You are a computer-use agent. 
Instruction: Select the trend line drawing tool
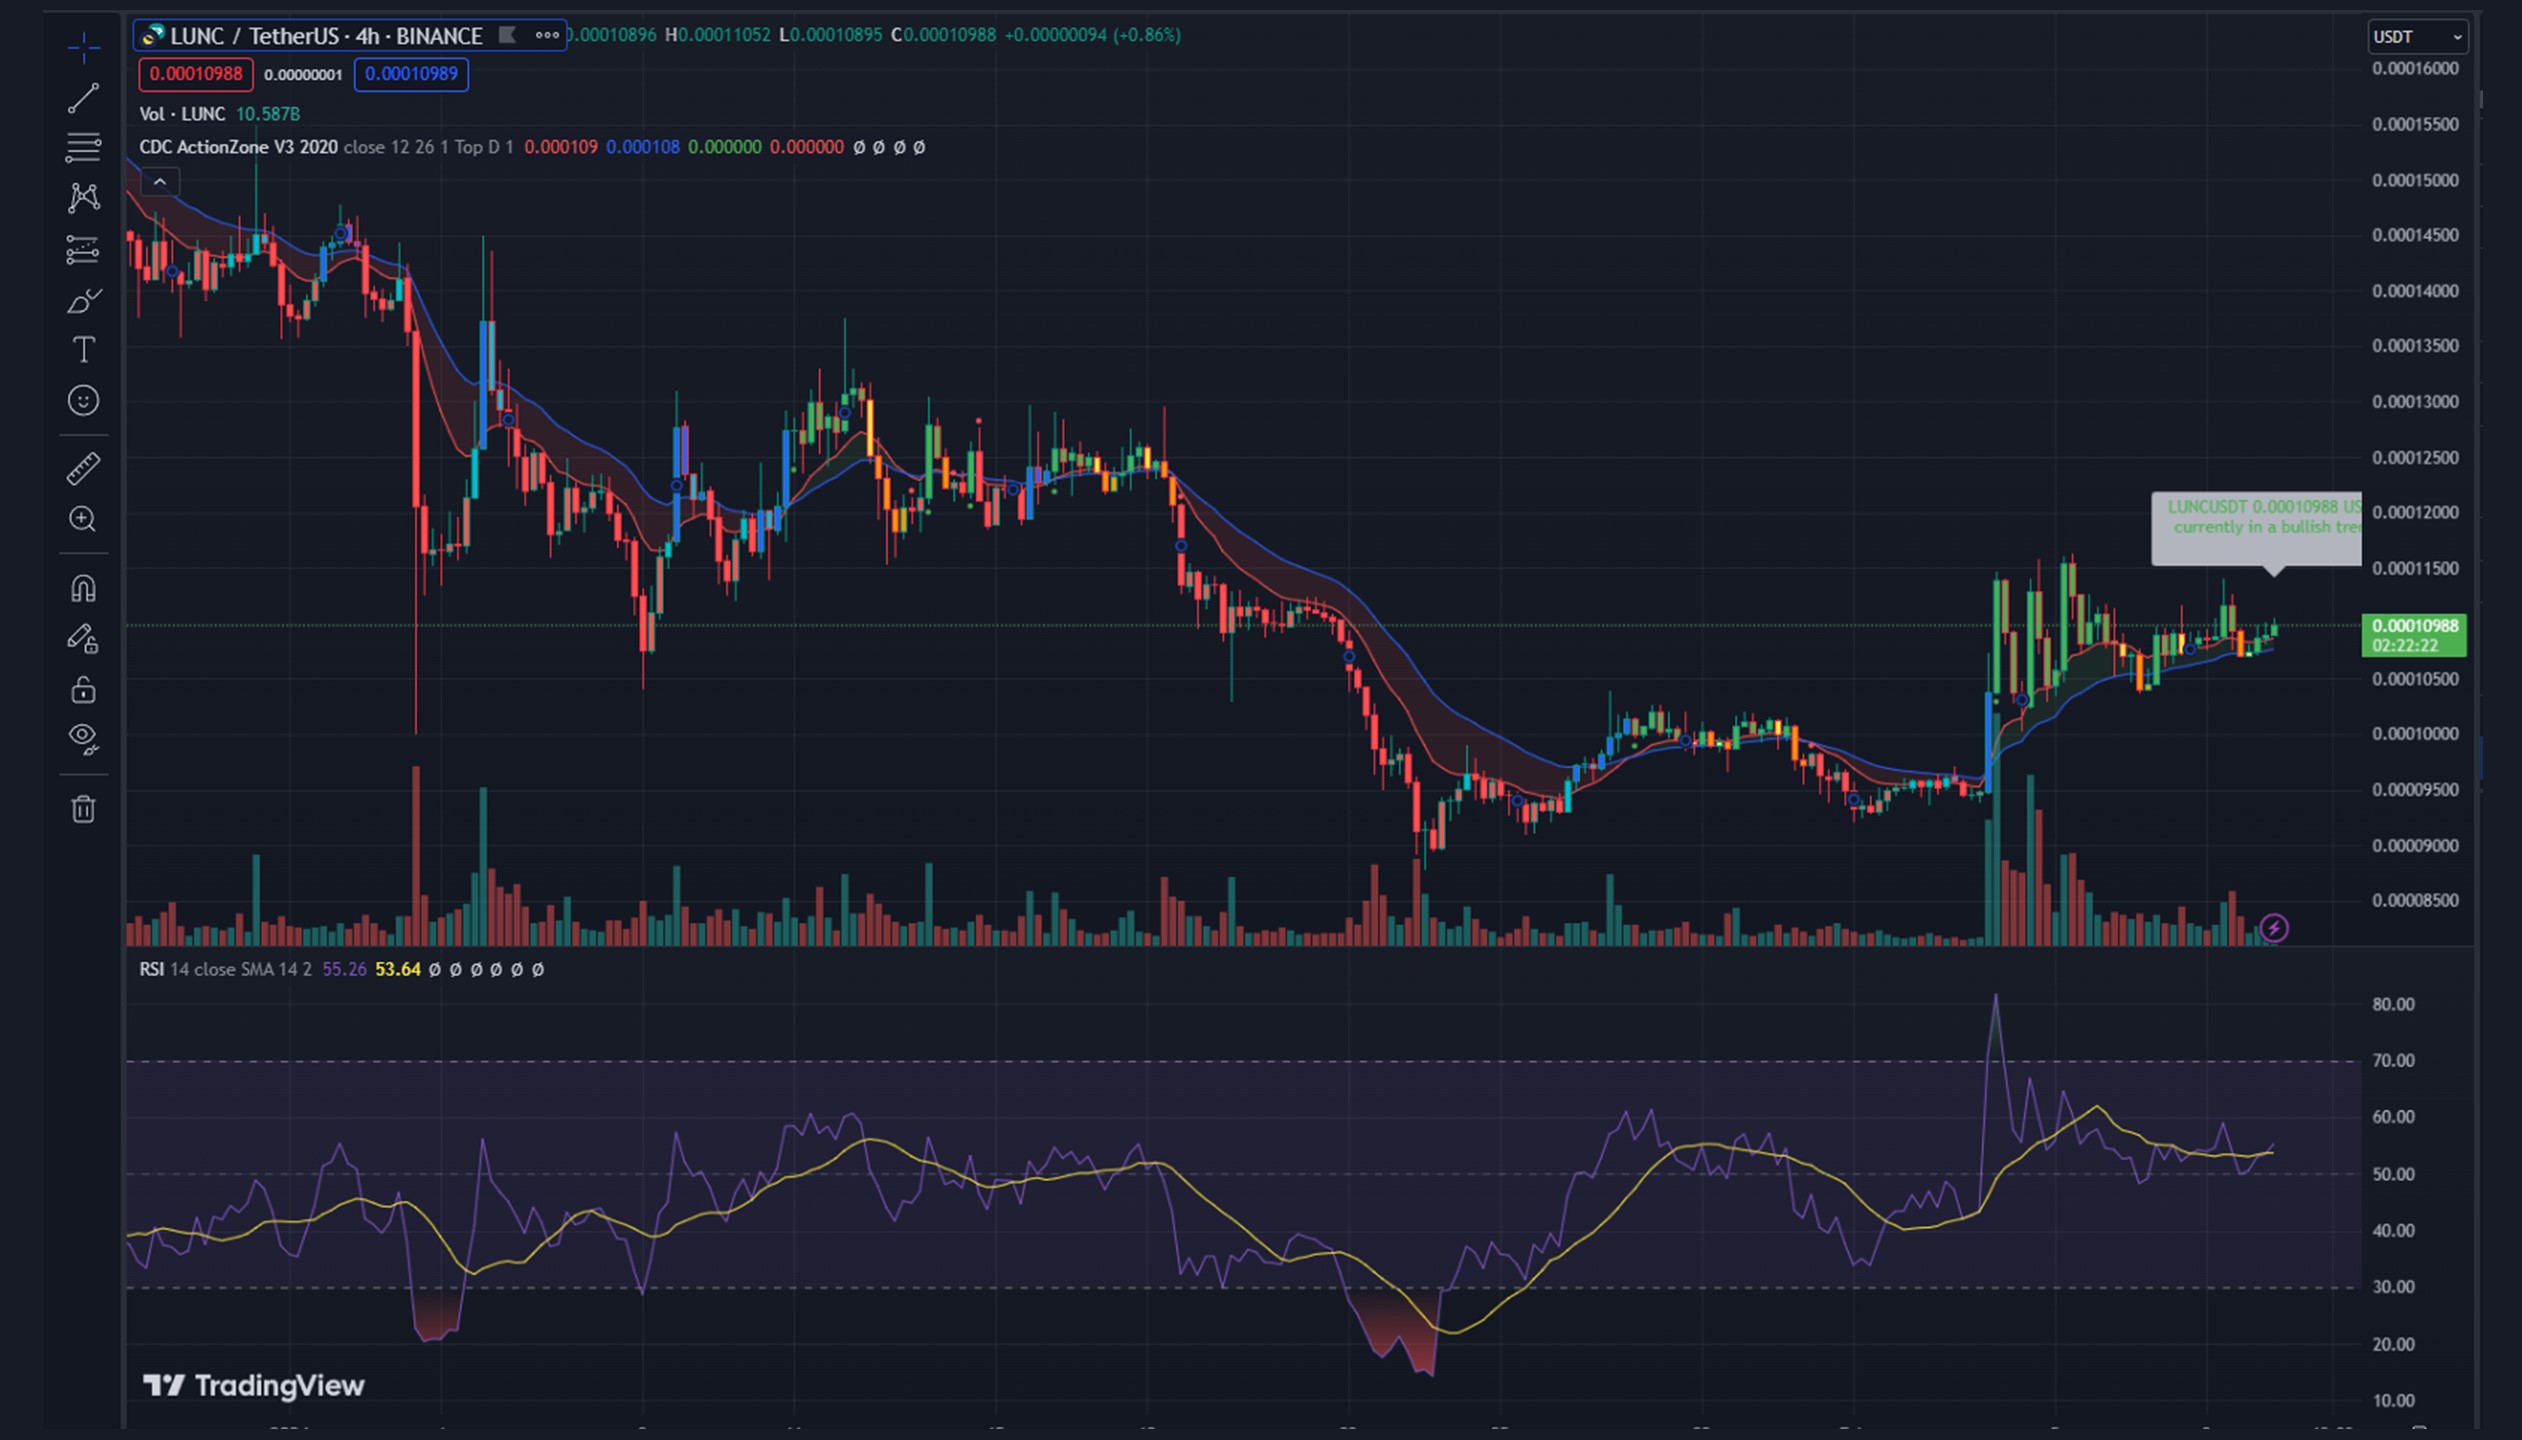pos(83,97)
